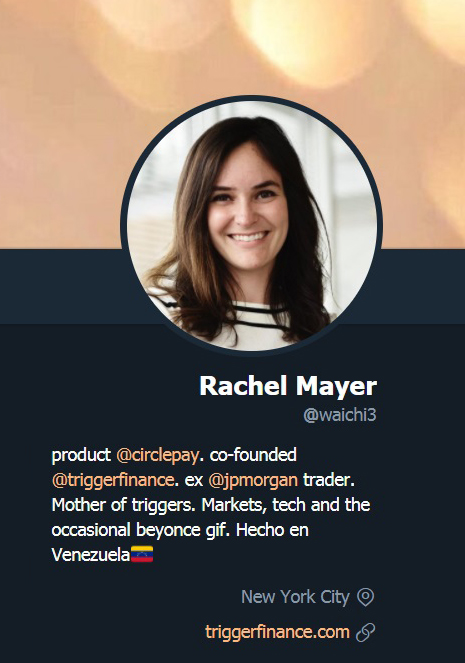This screenshot has height=663, width=465.
Task: Click the "Hecho en" phrase in the bio
Action: click(272, 530)
